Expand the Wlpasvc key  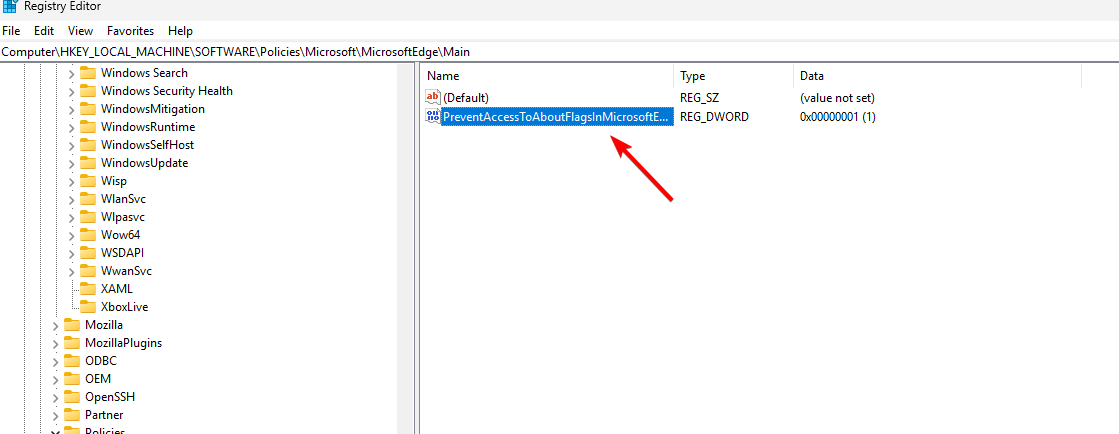[71, 217]
